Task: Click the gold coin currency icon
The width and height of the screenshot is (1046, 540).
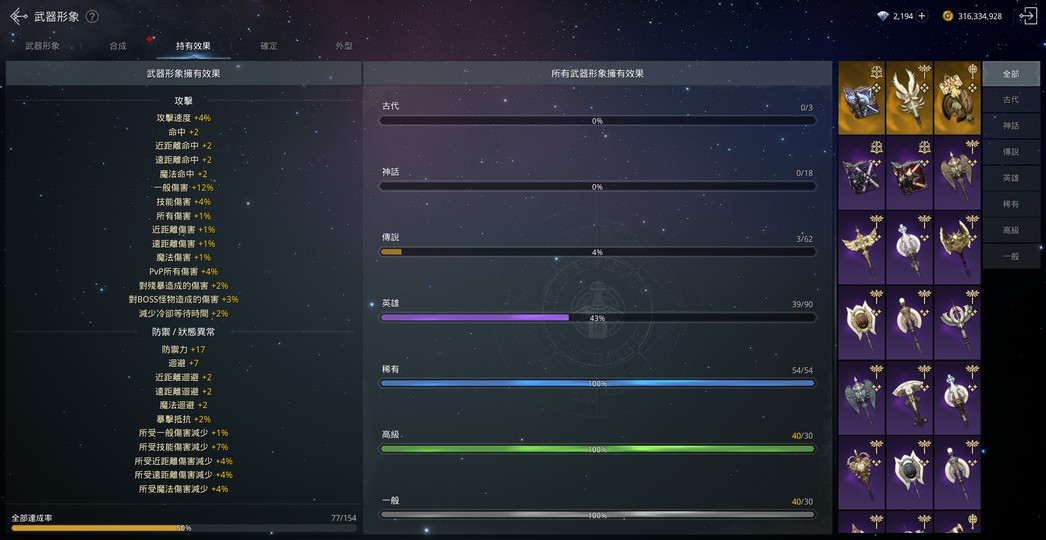Action: [x=948, y=16]
